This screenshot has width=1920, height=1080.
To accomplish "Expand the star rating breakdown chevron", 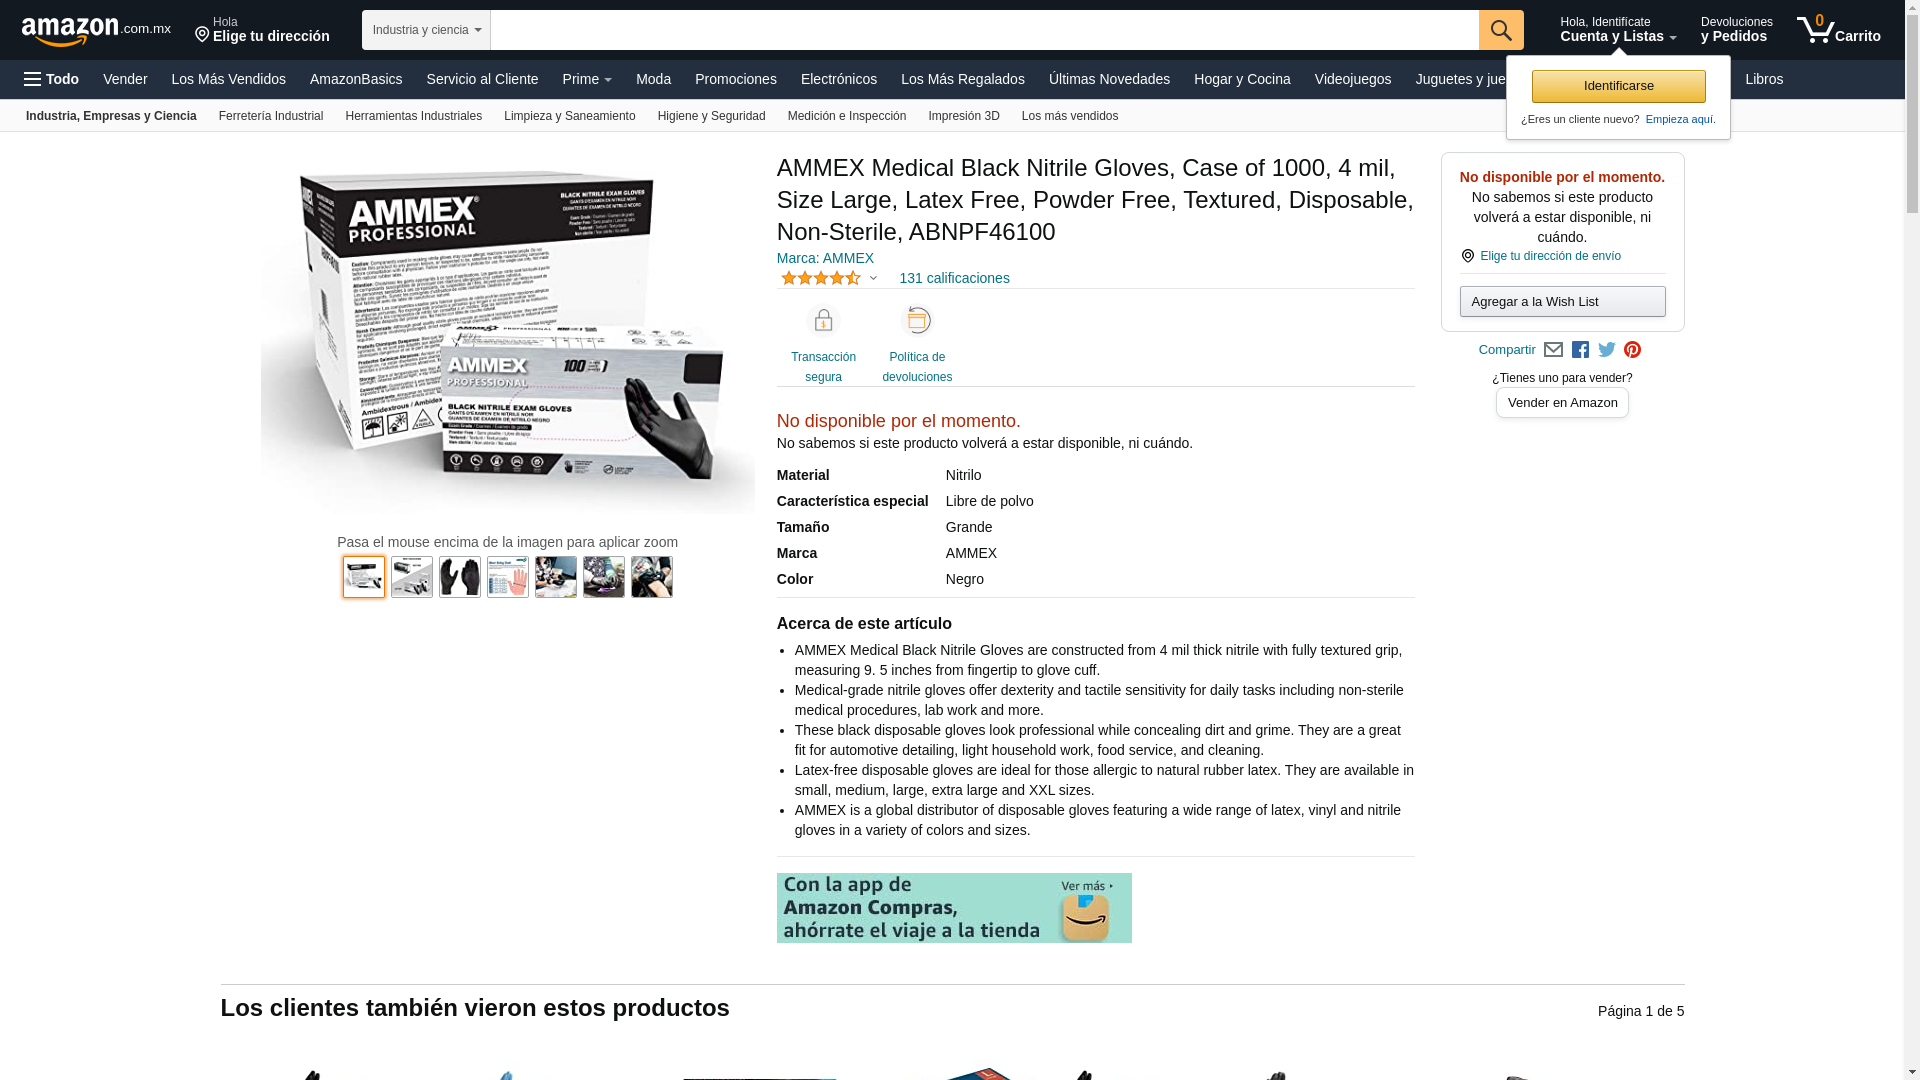I will click(x=873, y=279).
